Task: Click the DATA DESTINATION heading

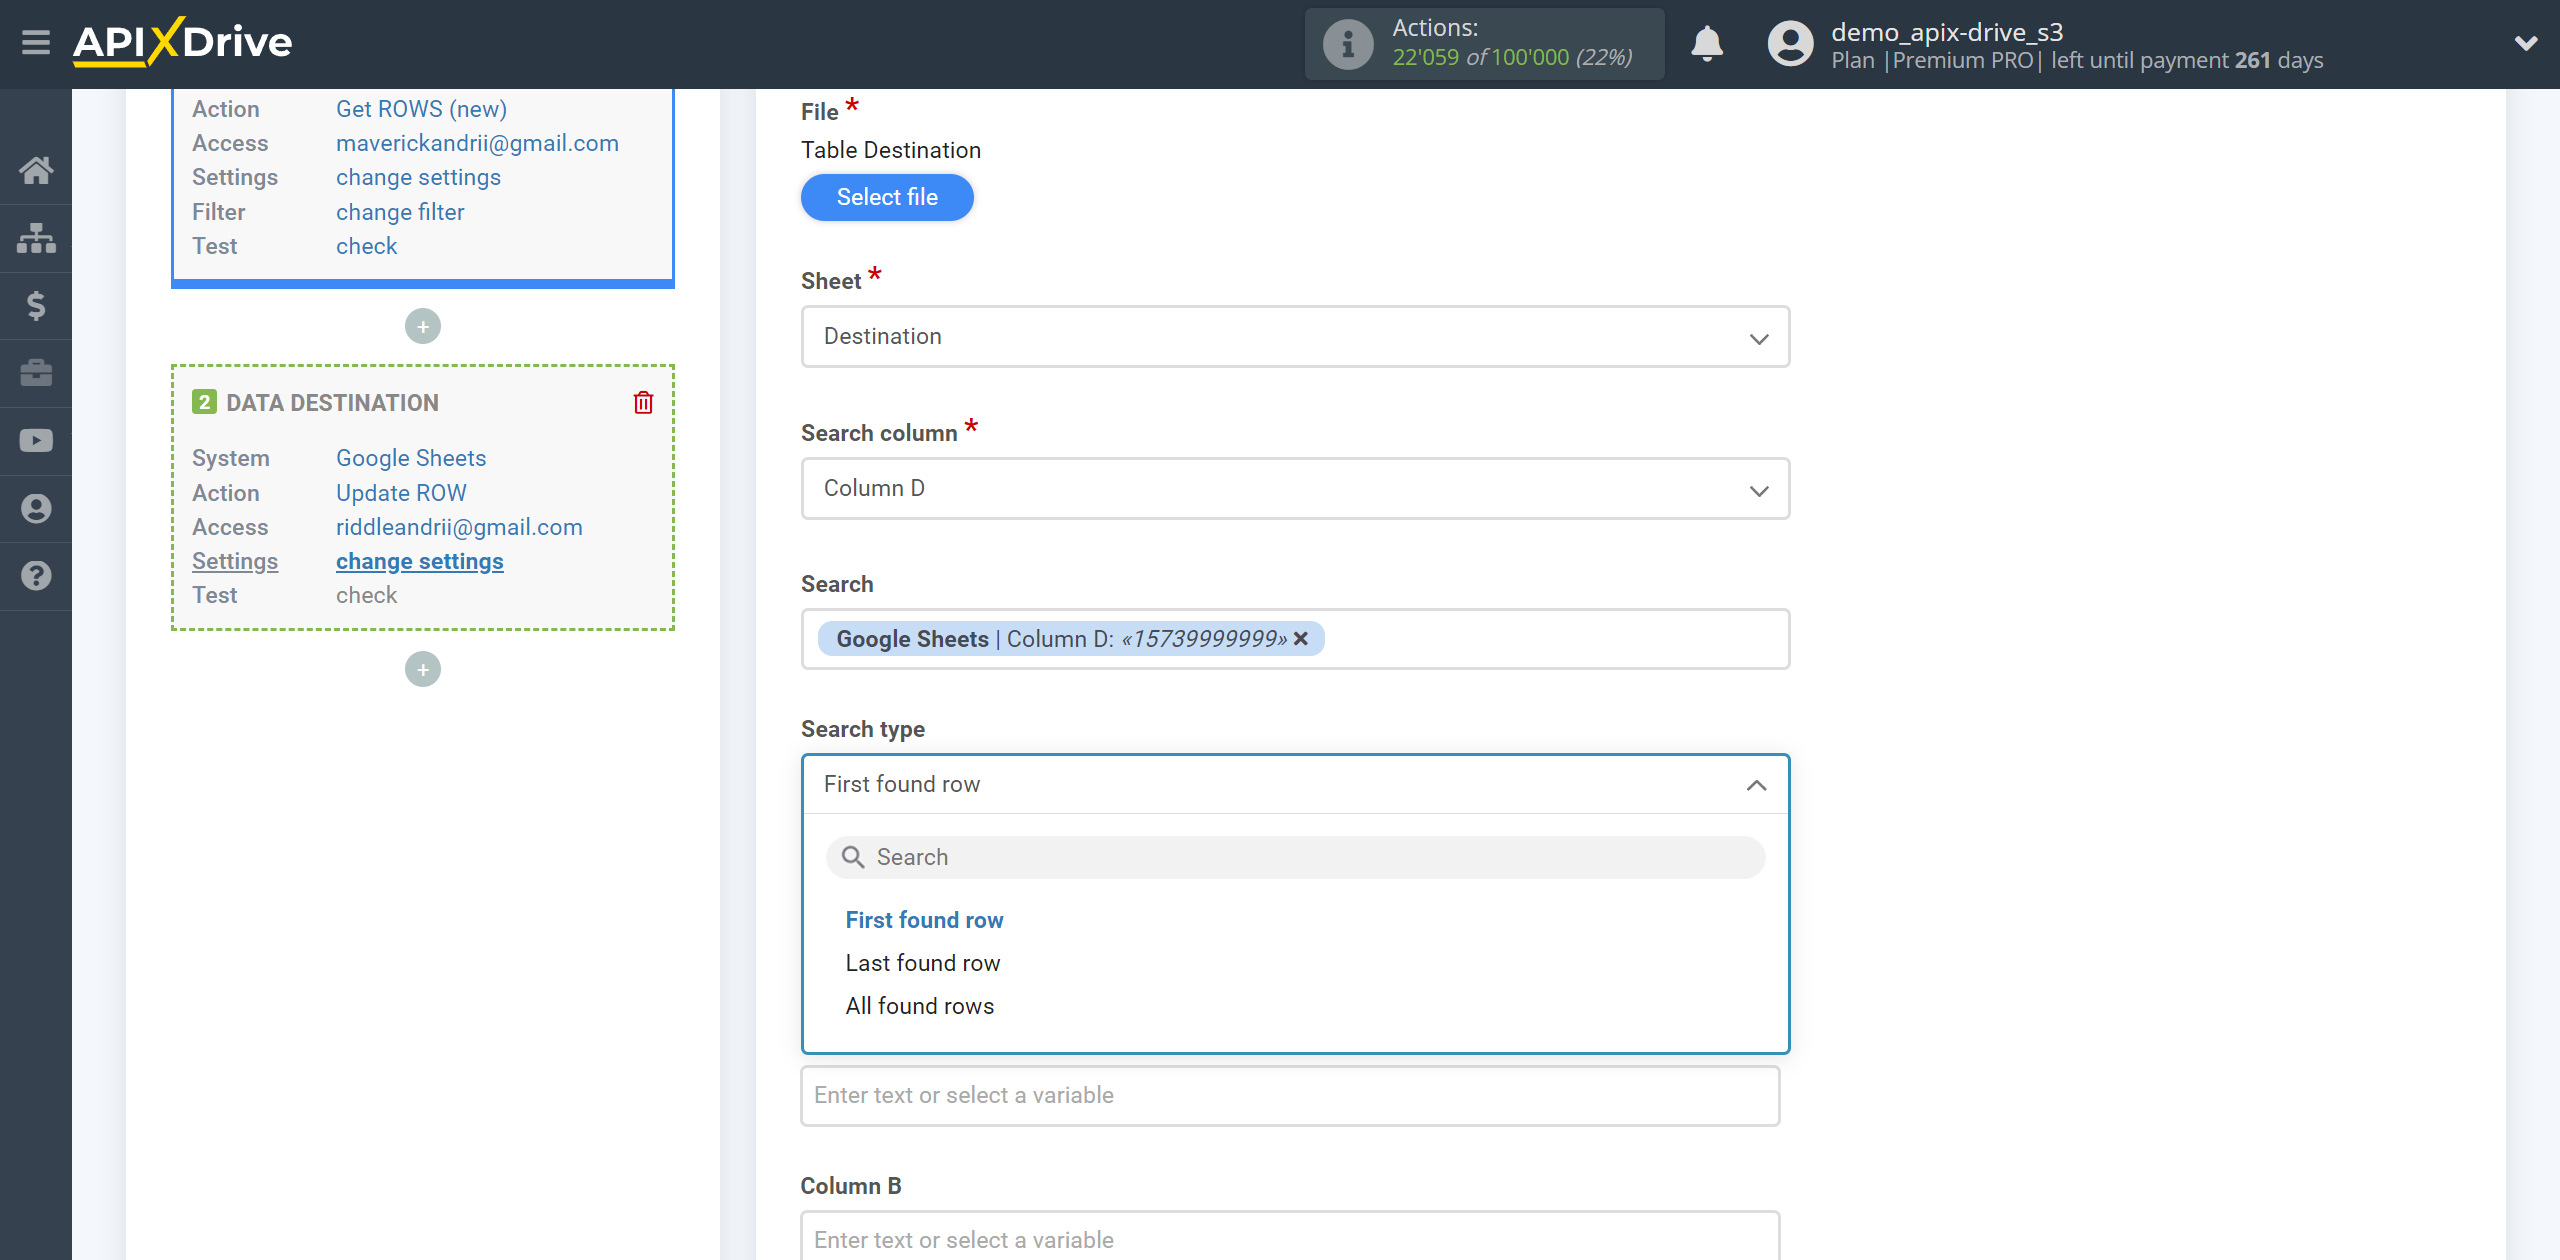Action: pos(332,403)
